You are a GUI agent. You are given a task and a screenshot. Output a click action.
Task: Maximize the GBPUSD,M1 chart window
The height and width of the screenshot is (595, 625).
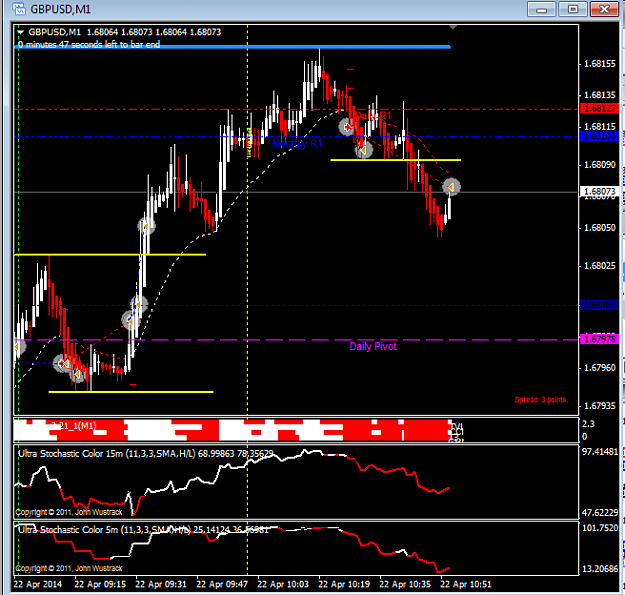573,9
